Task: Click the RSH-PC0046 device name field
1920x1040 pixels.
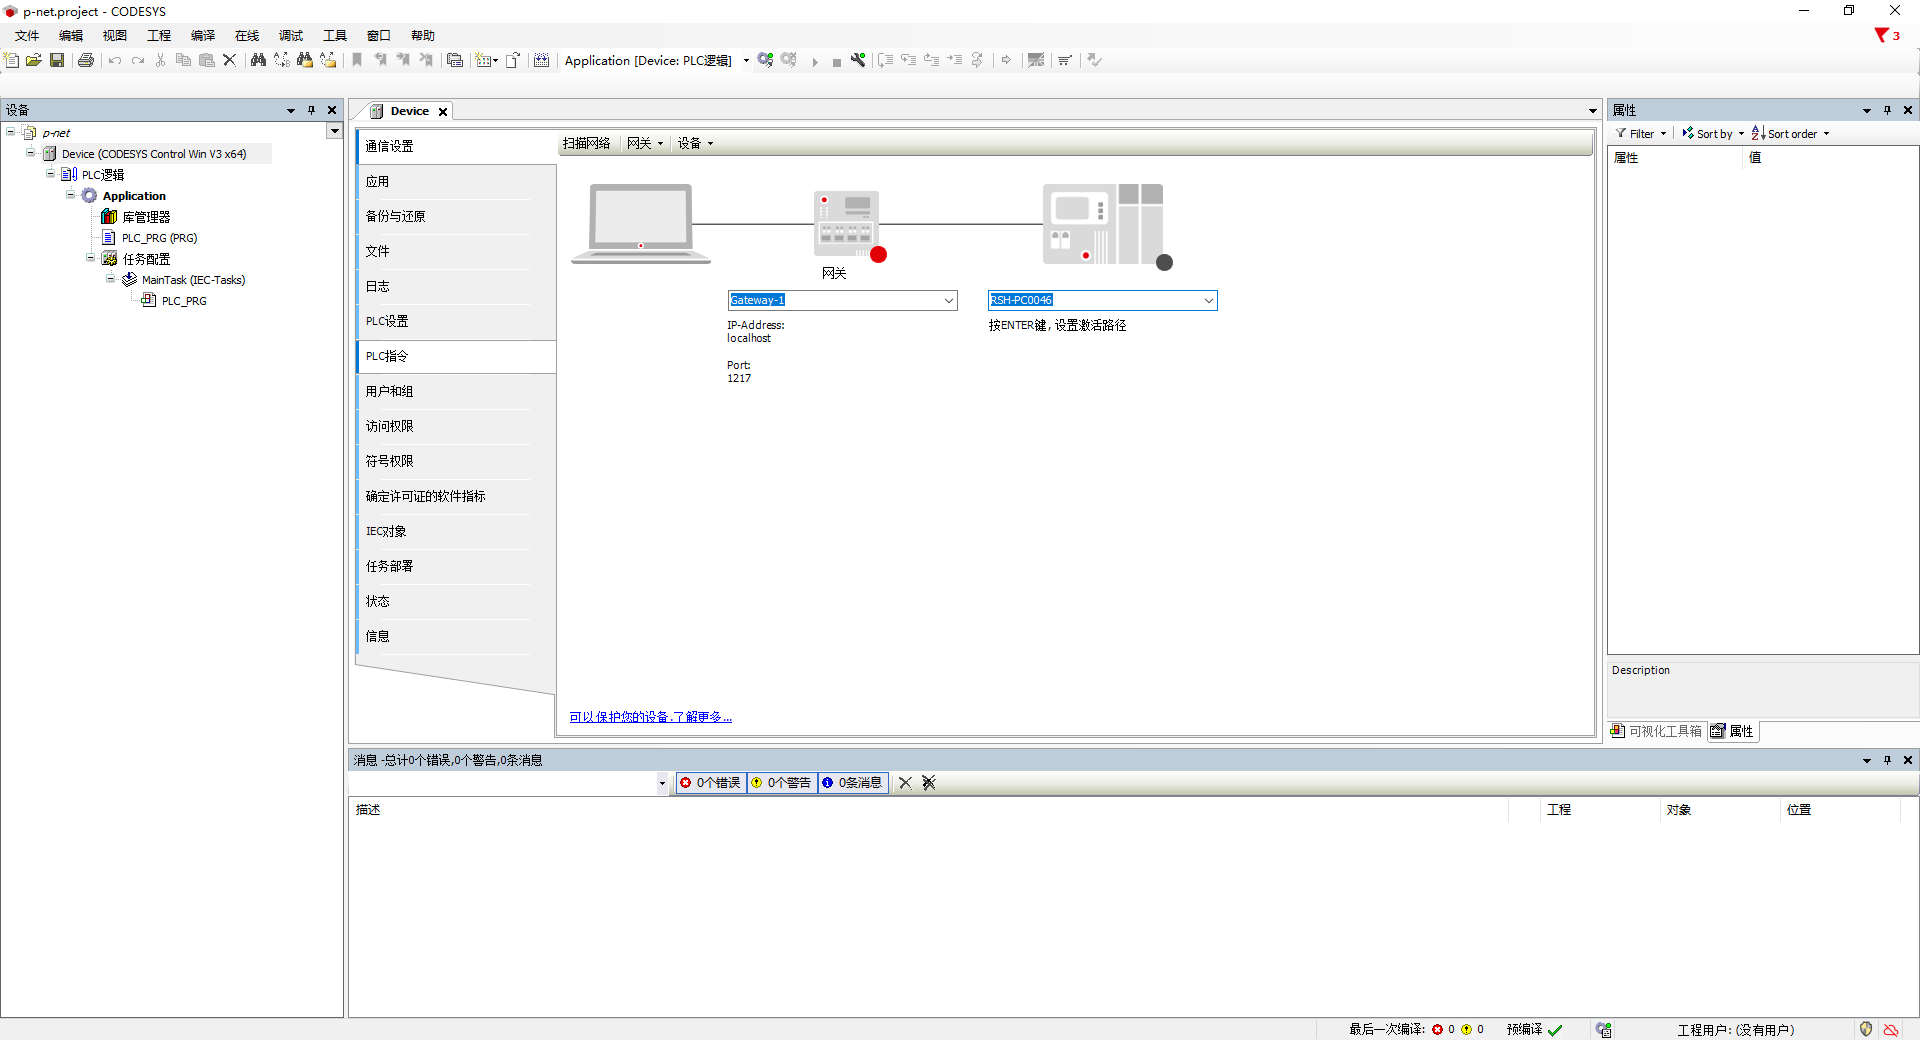Action: click(x=1095, y=300)
